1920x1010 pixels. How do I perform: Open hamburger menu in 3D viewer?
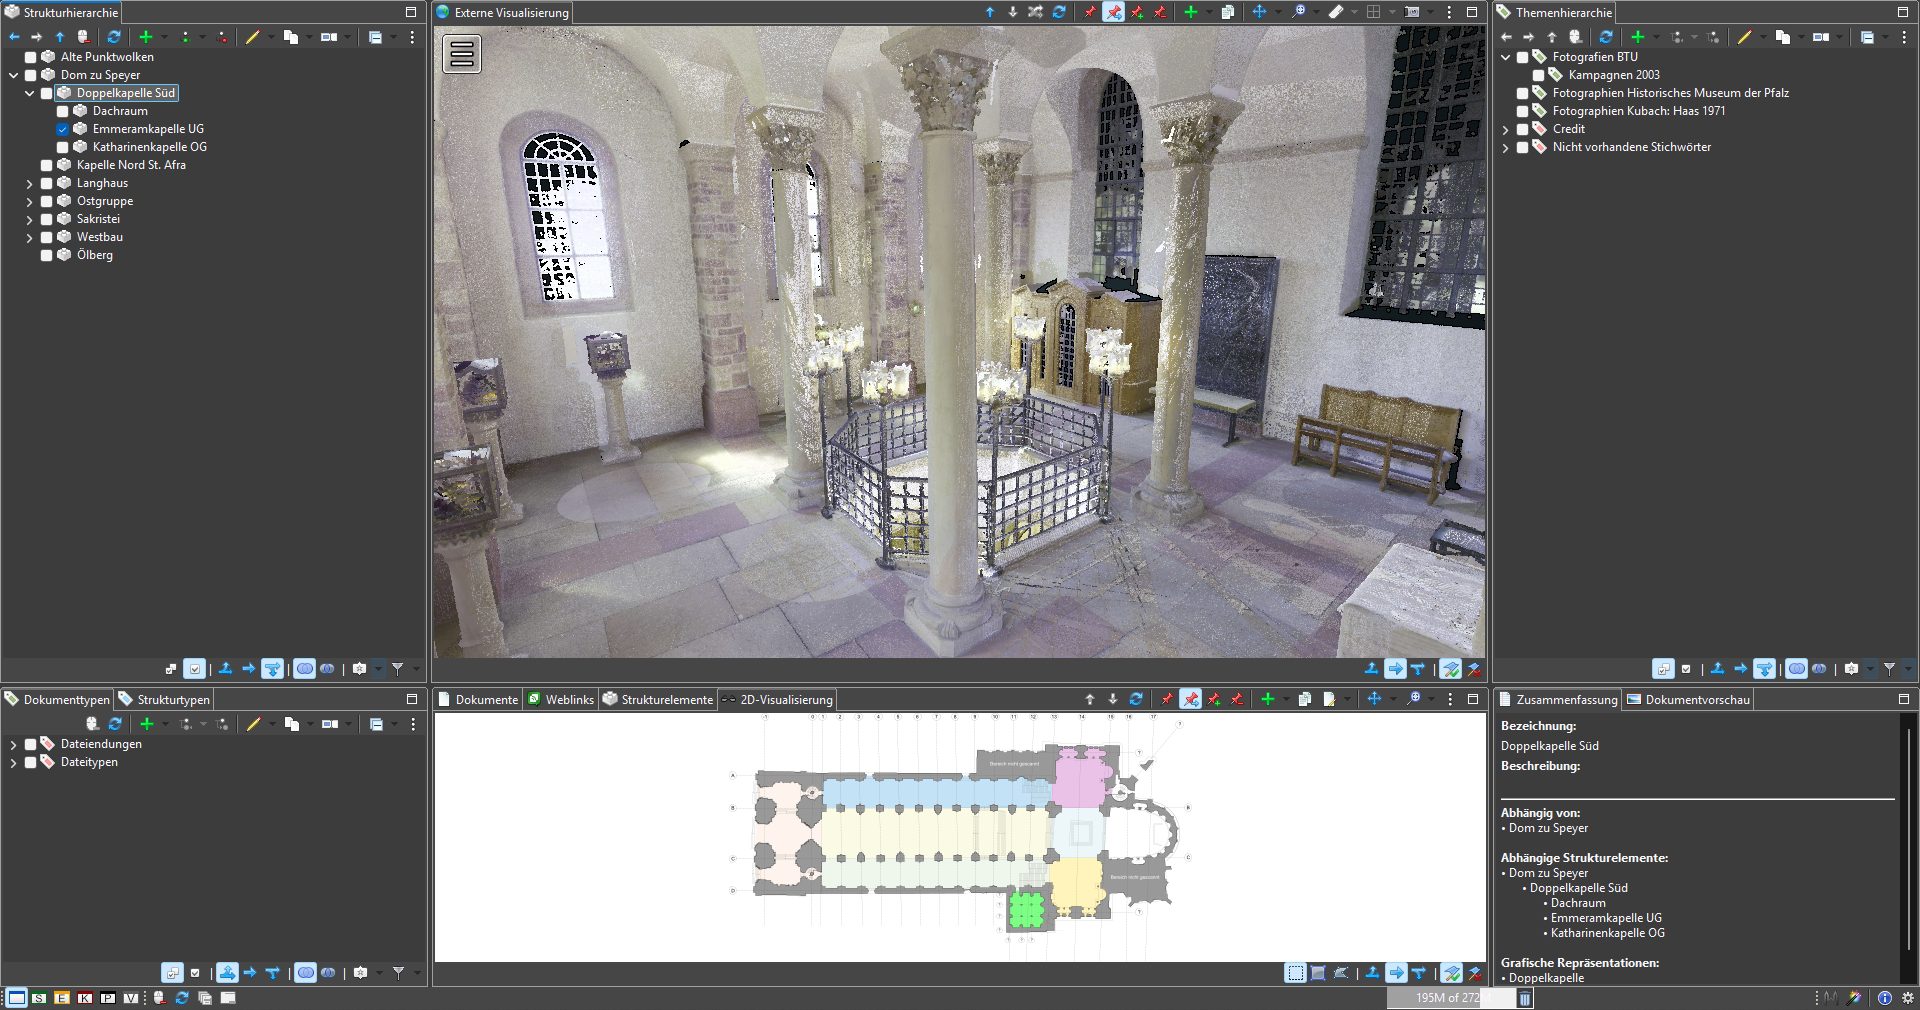pyautogui.click(x=462, y=54)
